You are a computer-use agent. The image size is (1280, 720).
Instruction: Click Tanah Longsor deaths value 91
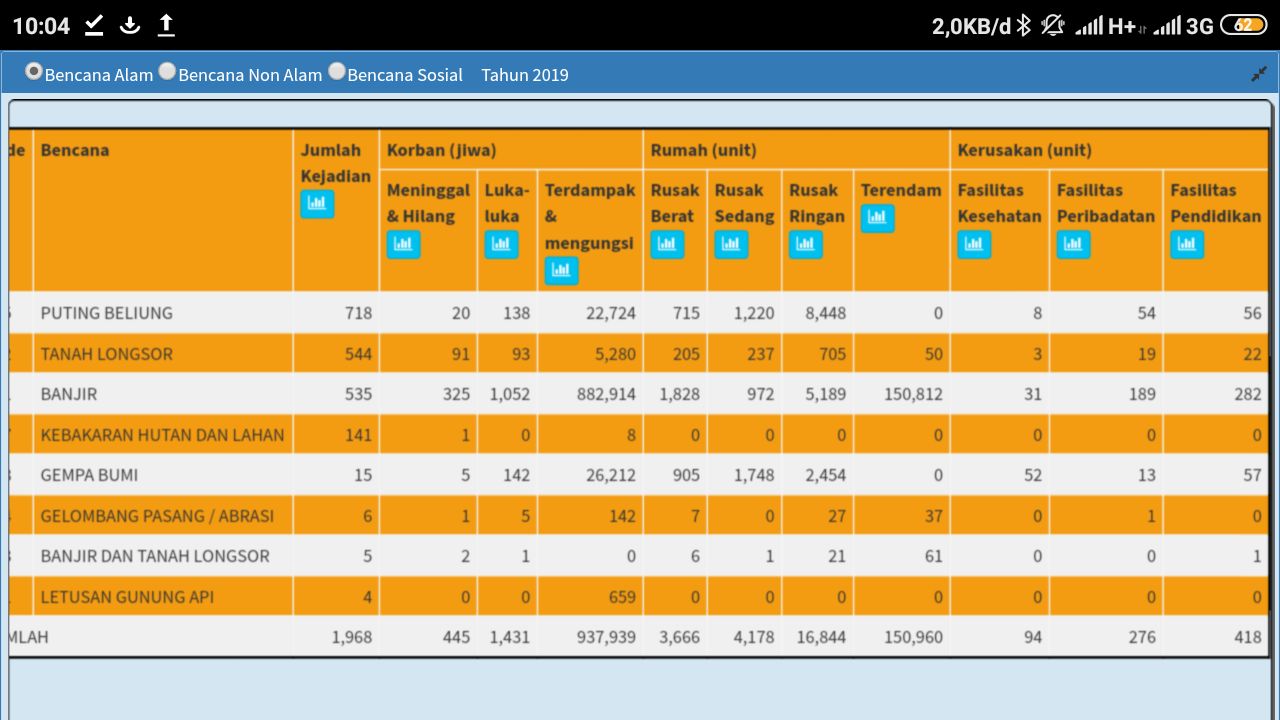(460, 354)
